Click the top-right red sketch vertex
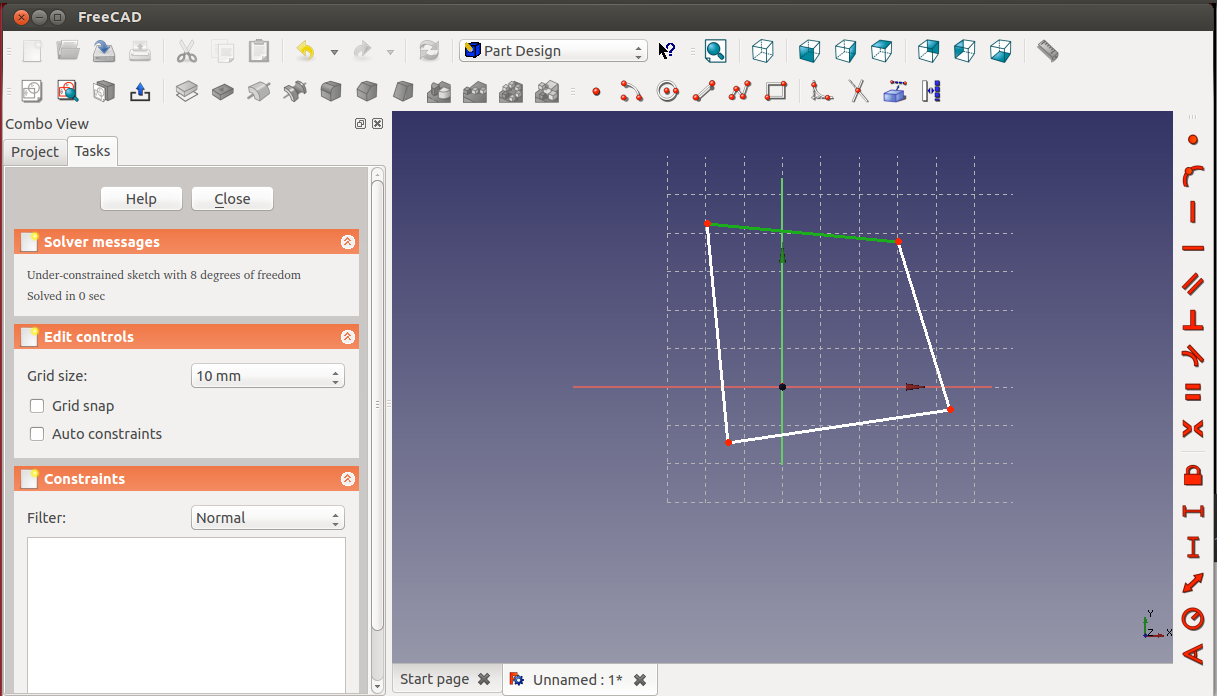Image resolution: width=1217 pixels, height=696 pixels. (898, 241)
